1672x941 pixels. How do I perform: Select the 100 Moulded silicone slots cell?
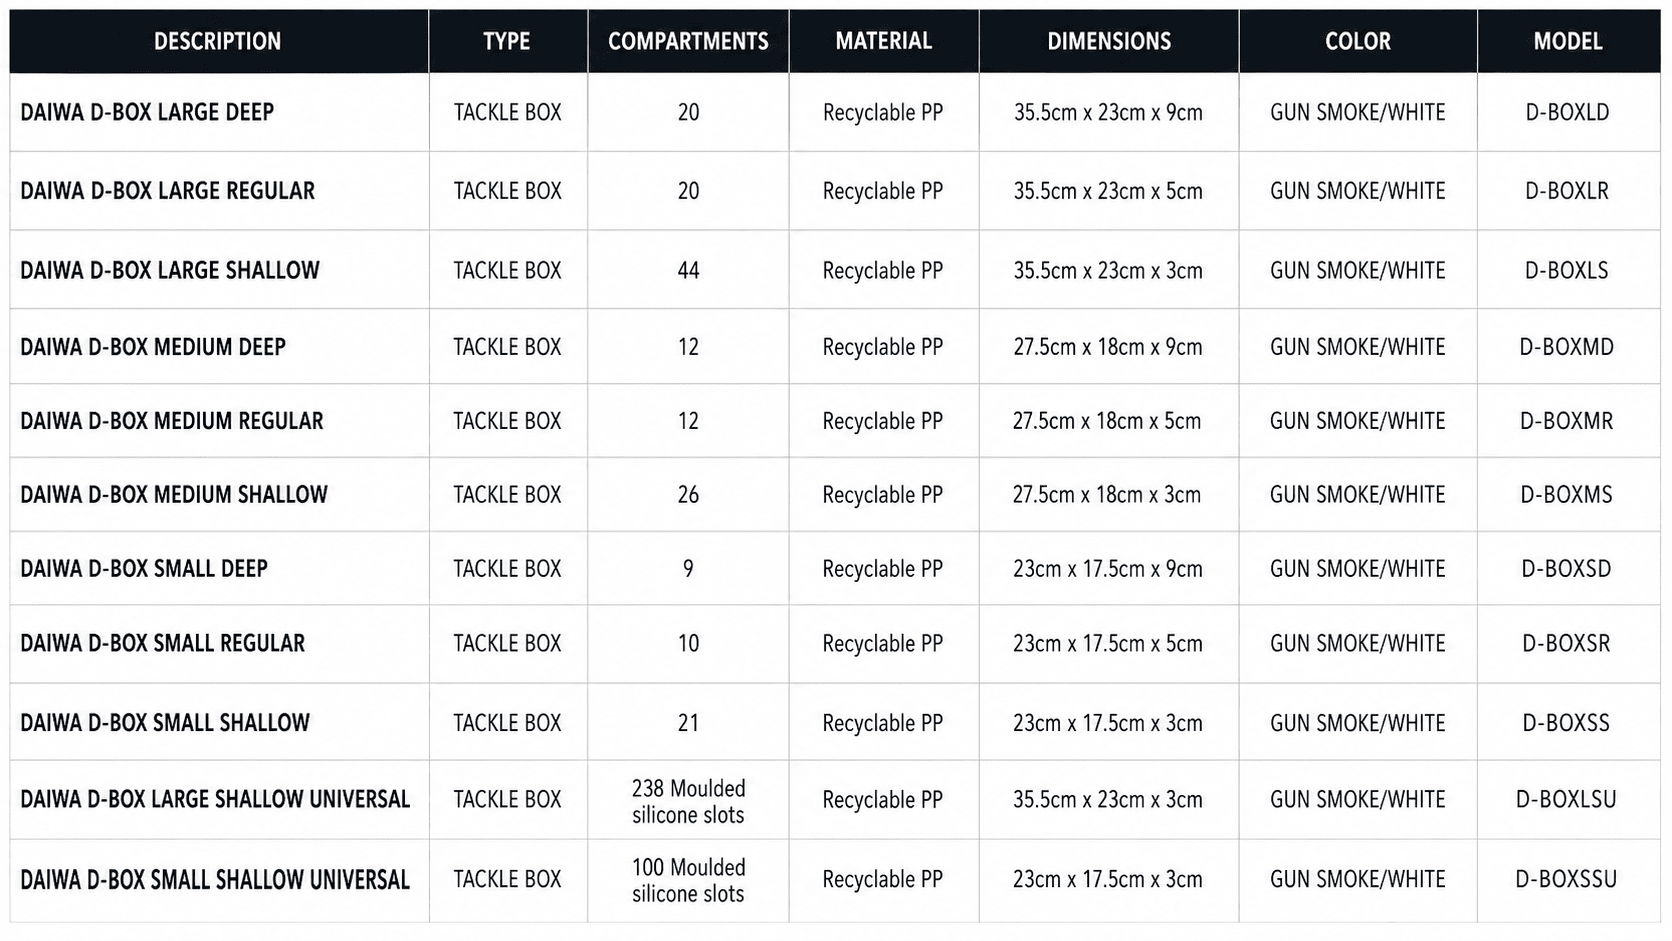pyautogui.click(x=688, y=880)
